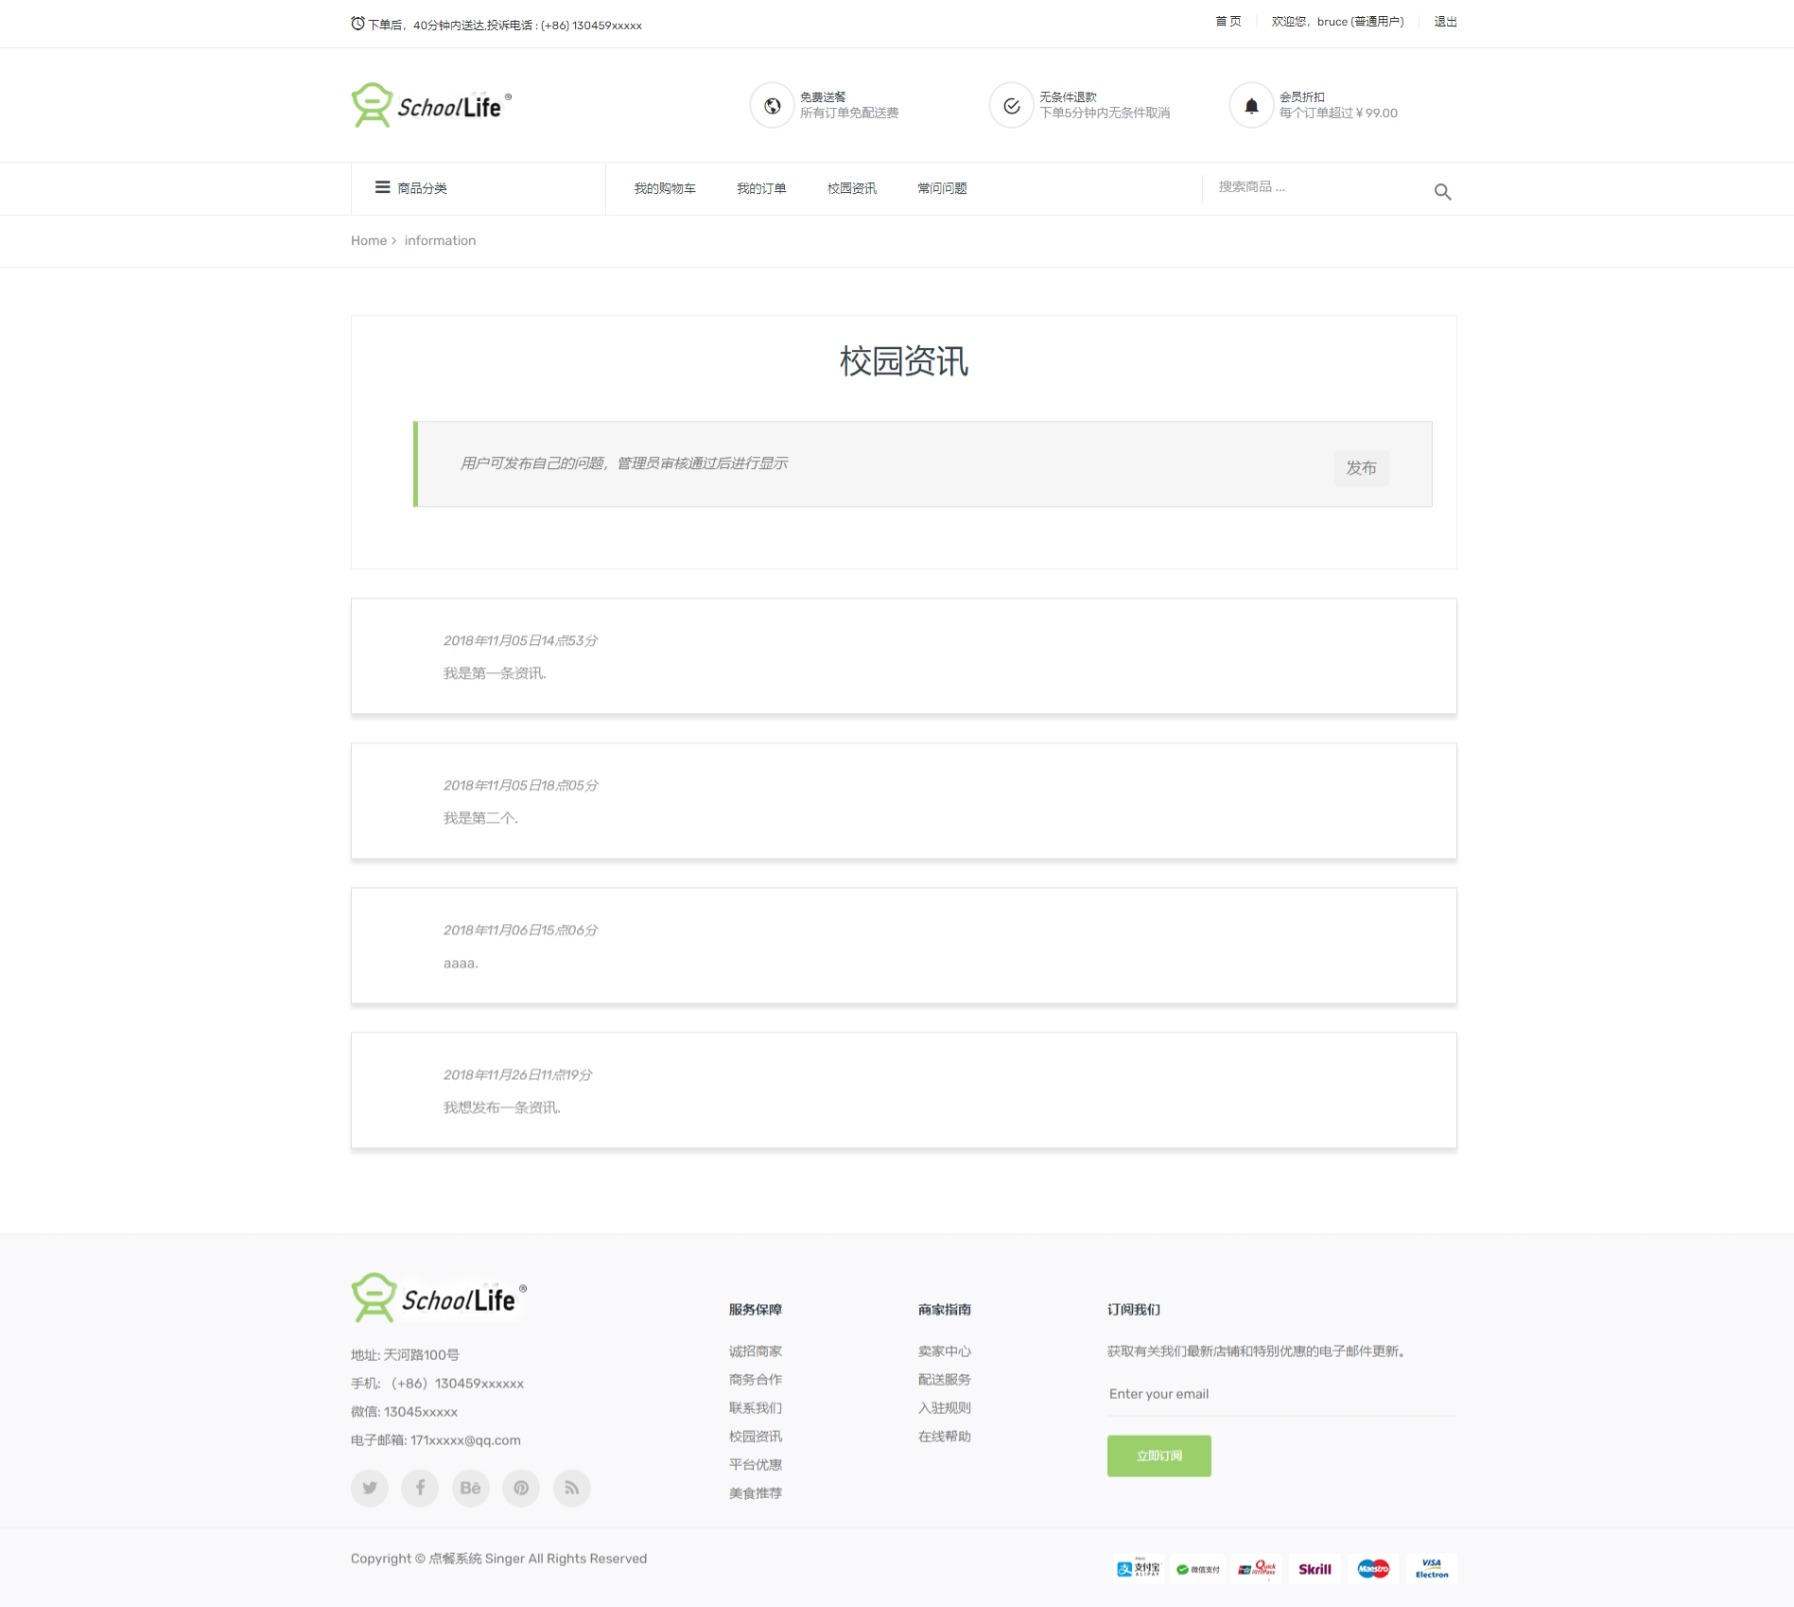Click the SchoolLife logo in the header
The image size is (1794, 1607).
pos(431,105)
